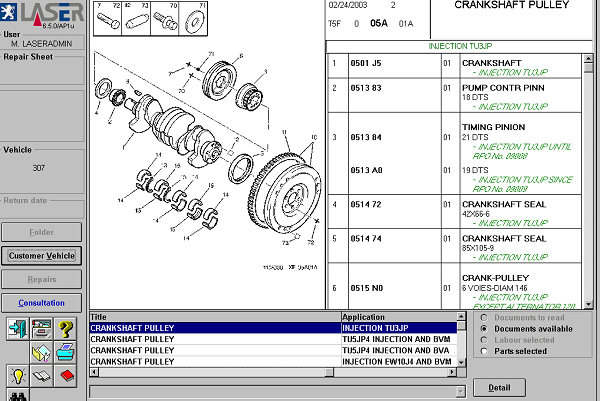Viewport: 600px width, 401px height.
Task: Click the title list scroll down arrow
Action: tap(461, 362)
